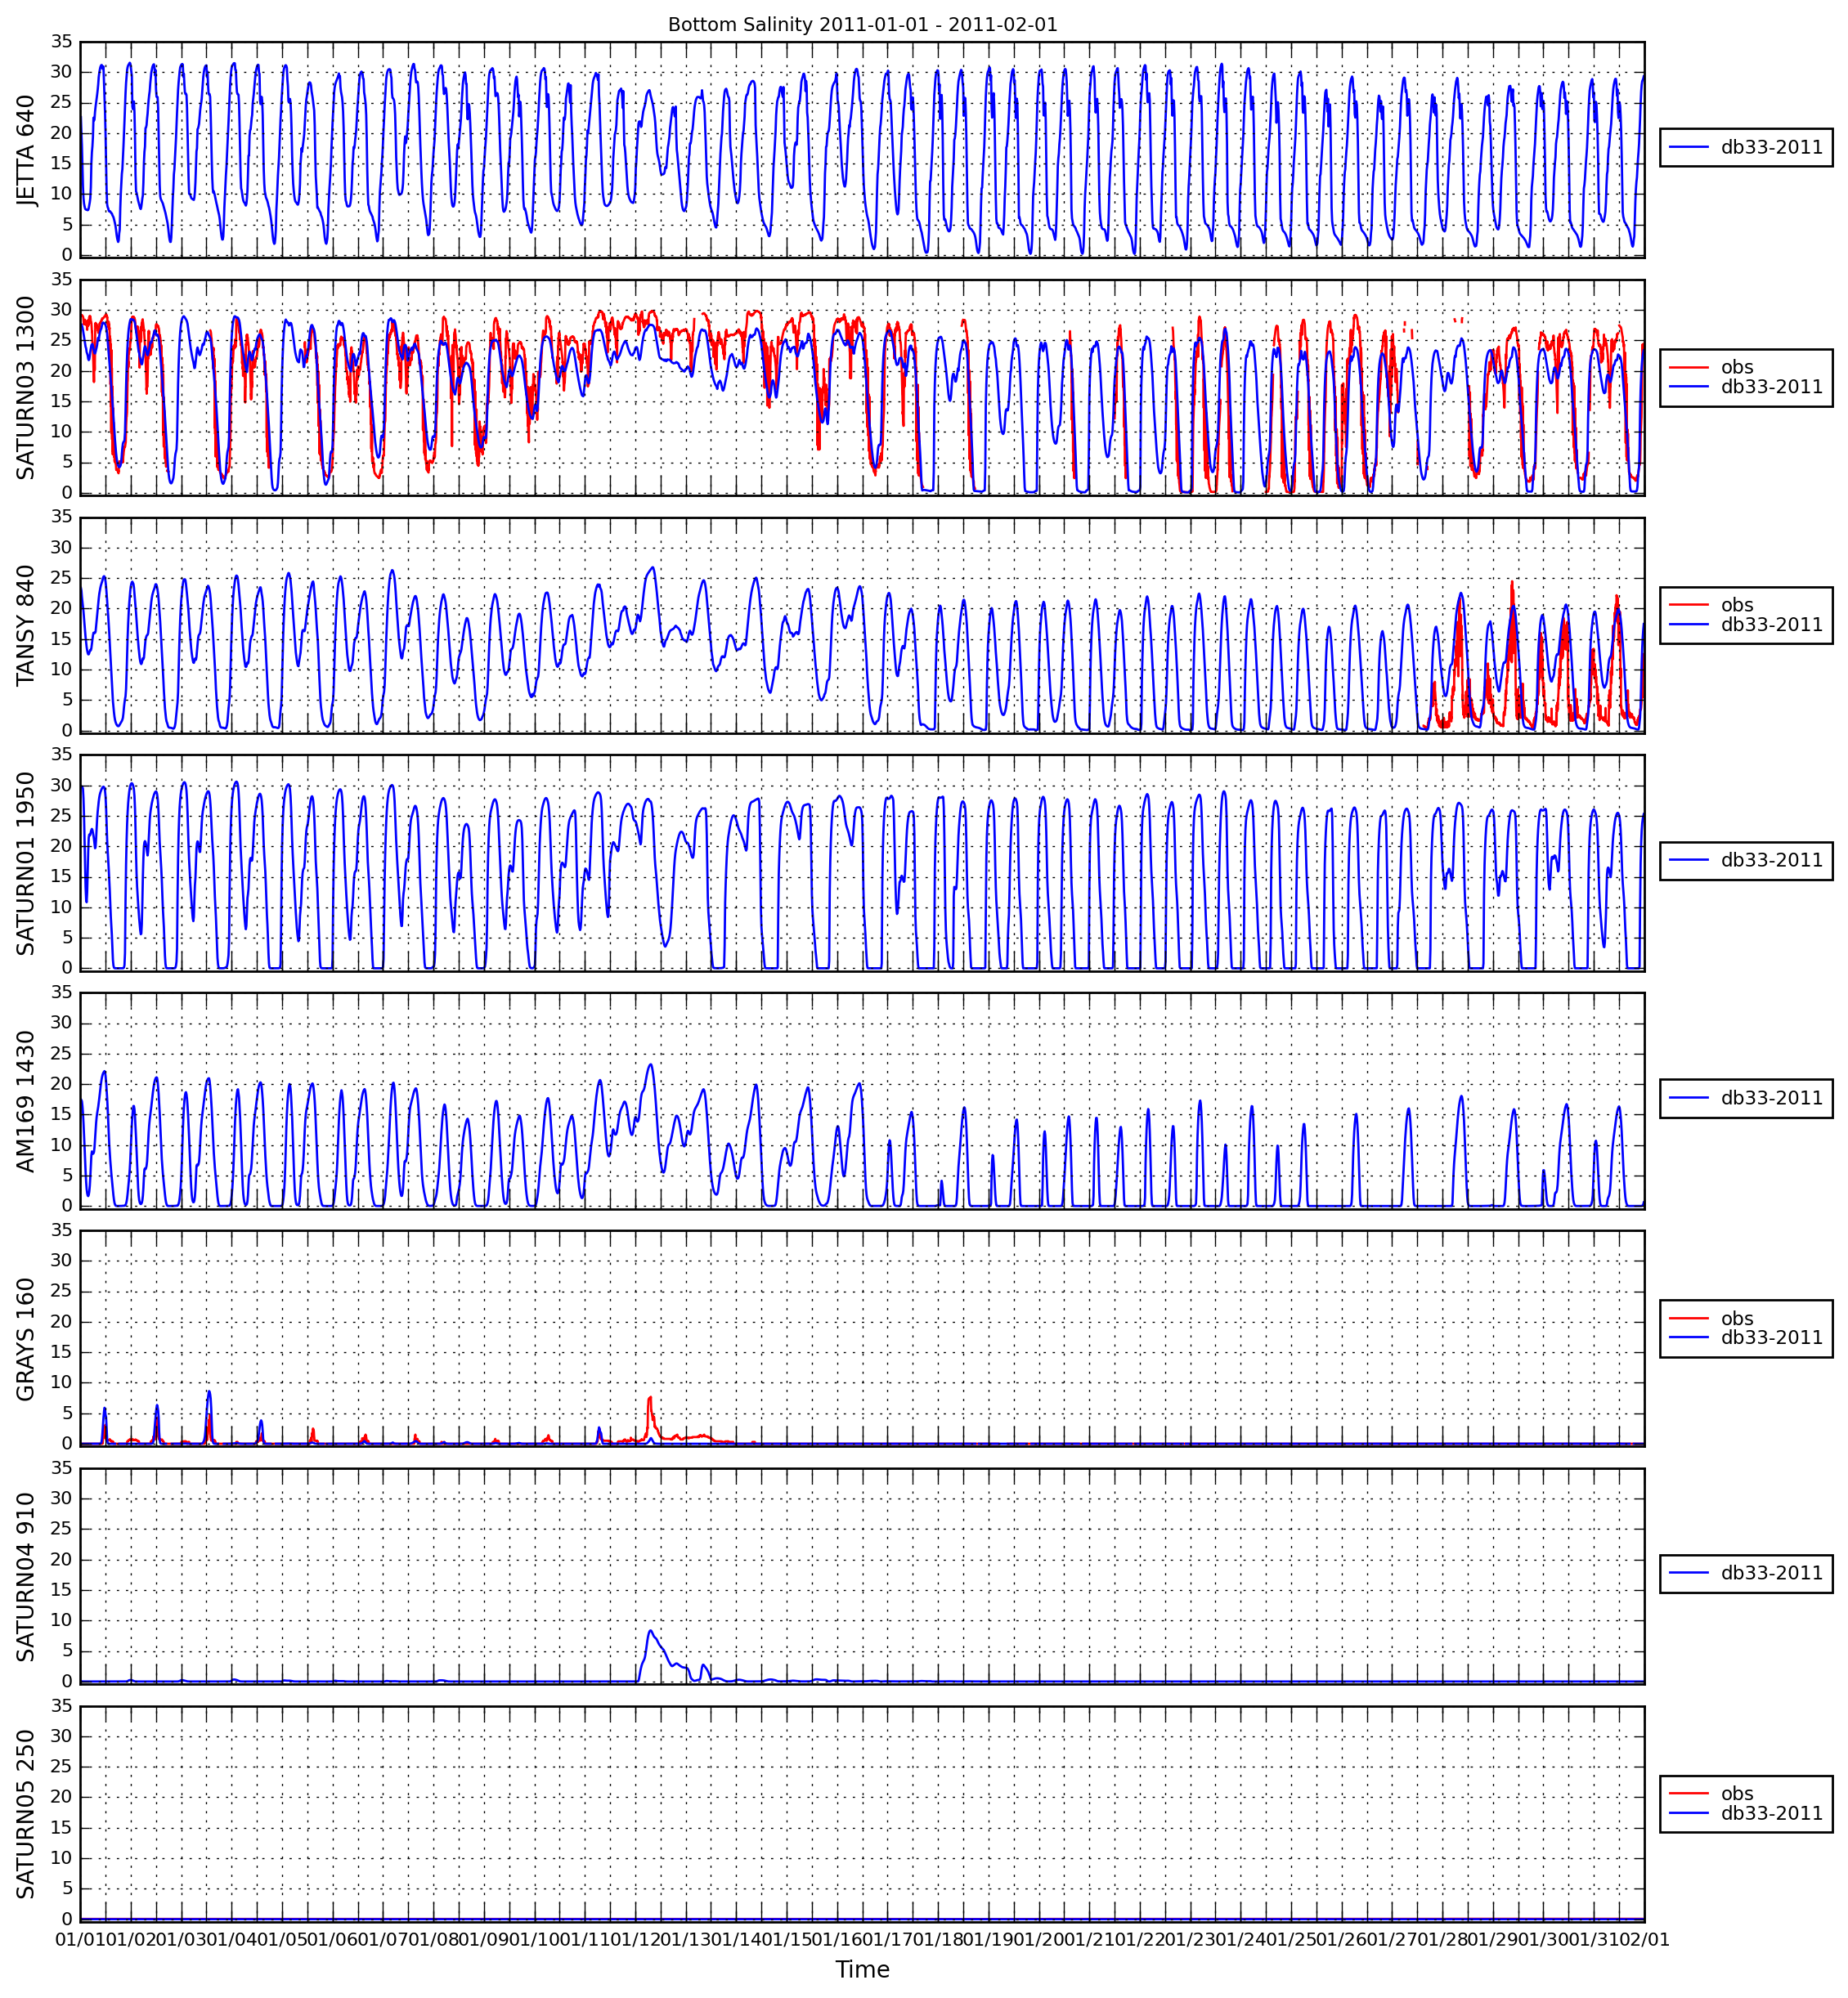Click blue db33-2011 line in SATURN05 legend
This screenshot has height=1998, width=1848.
[1688, 1813]
